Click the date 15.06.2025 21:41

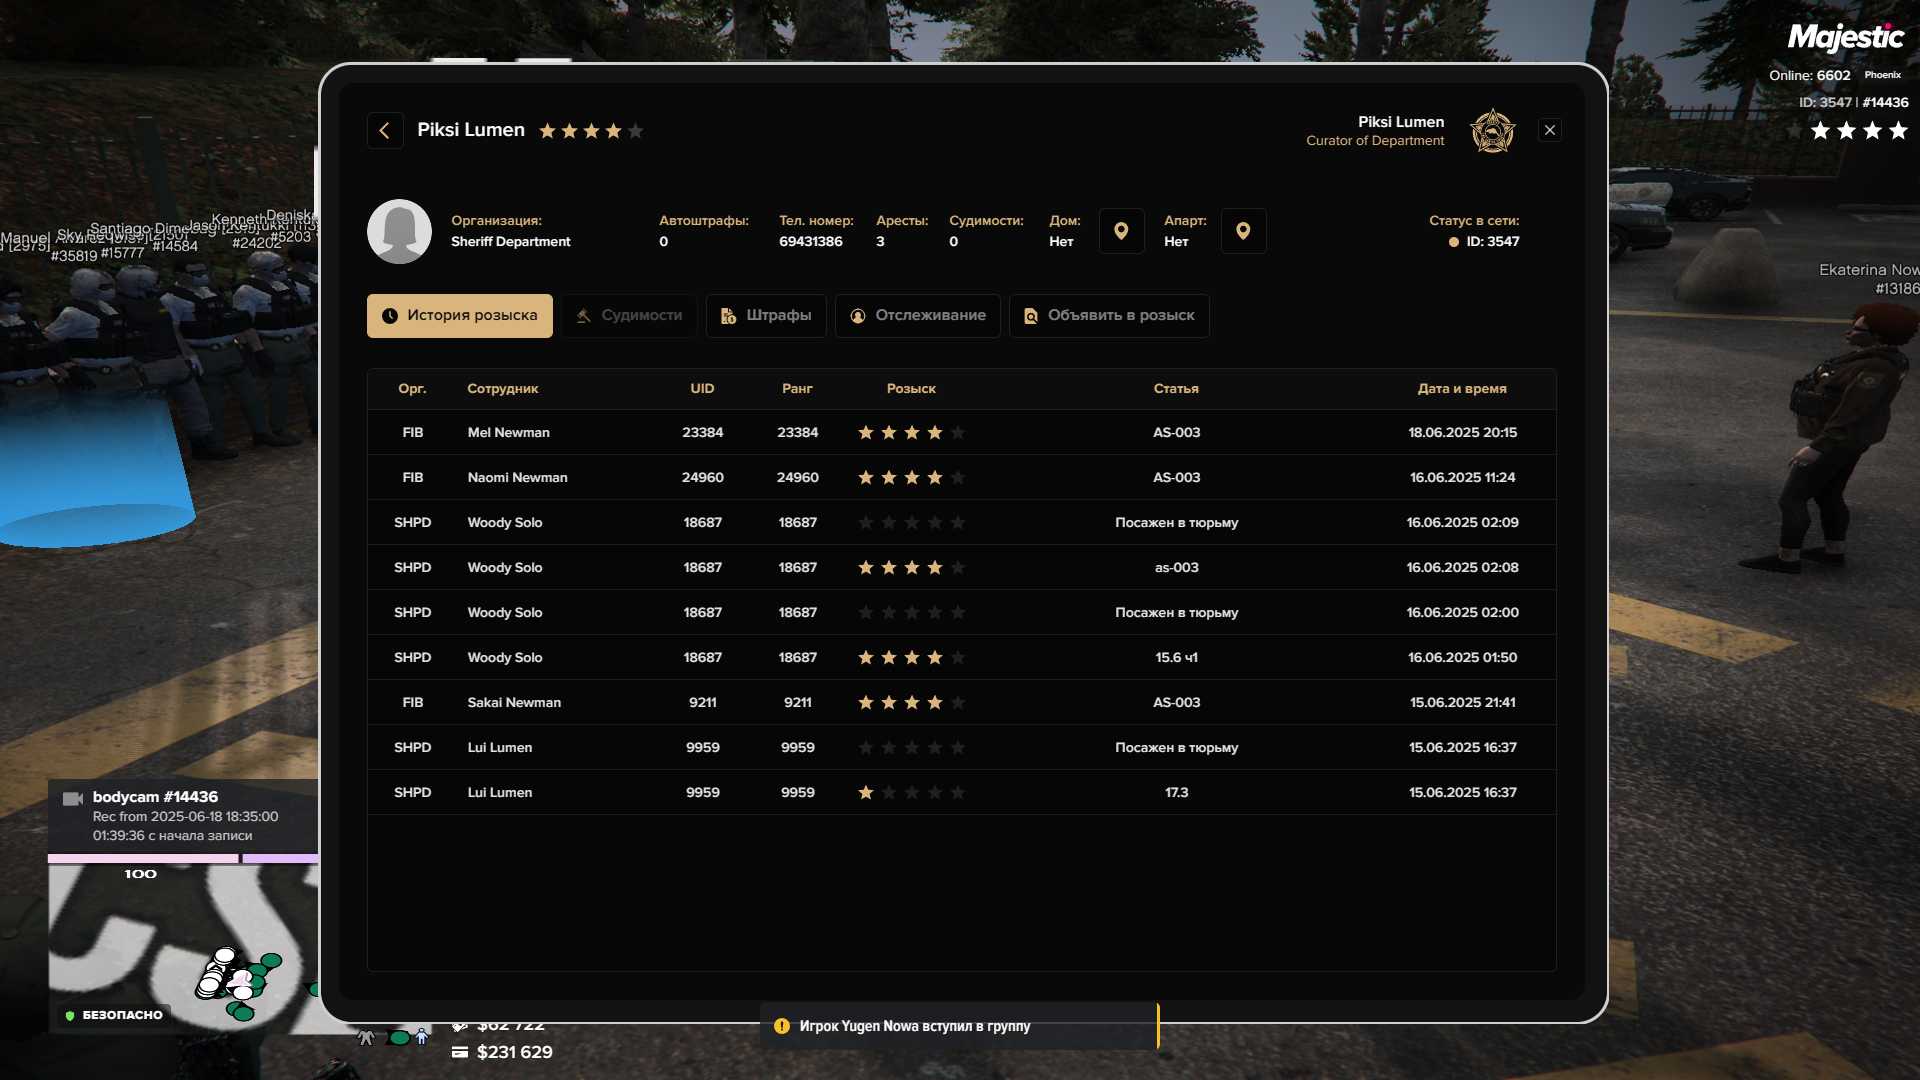click(x=1462, y=703)
